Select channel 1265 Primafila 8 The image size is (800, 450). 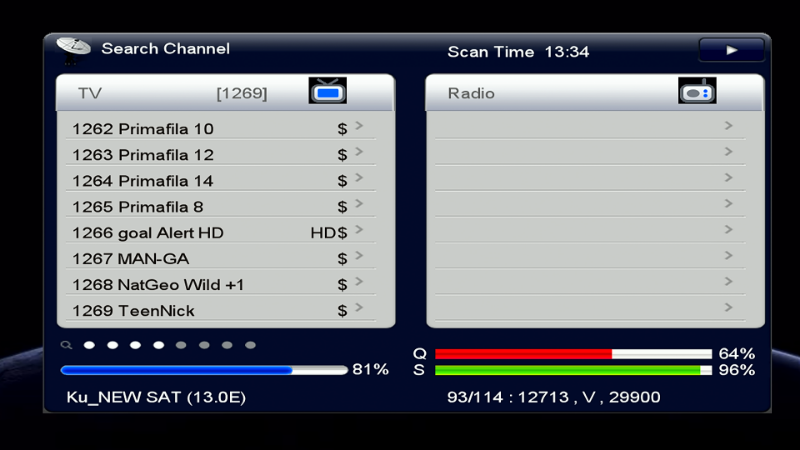[221, 204]
